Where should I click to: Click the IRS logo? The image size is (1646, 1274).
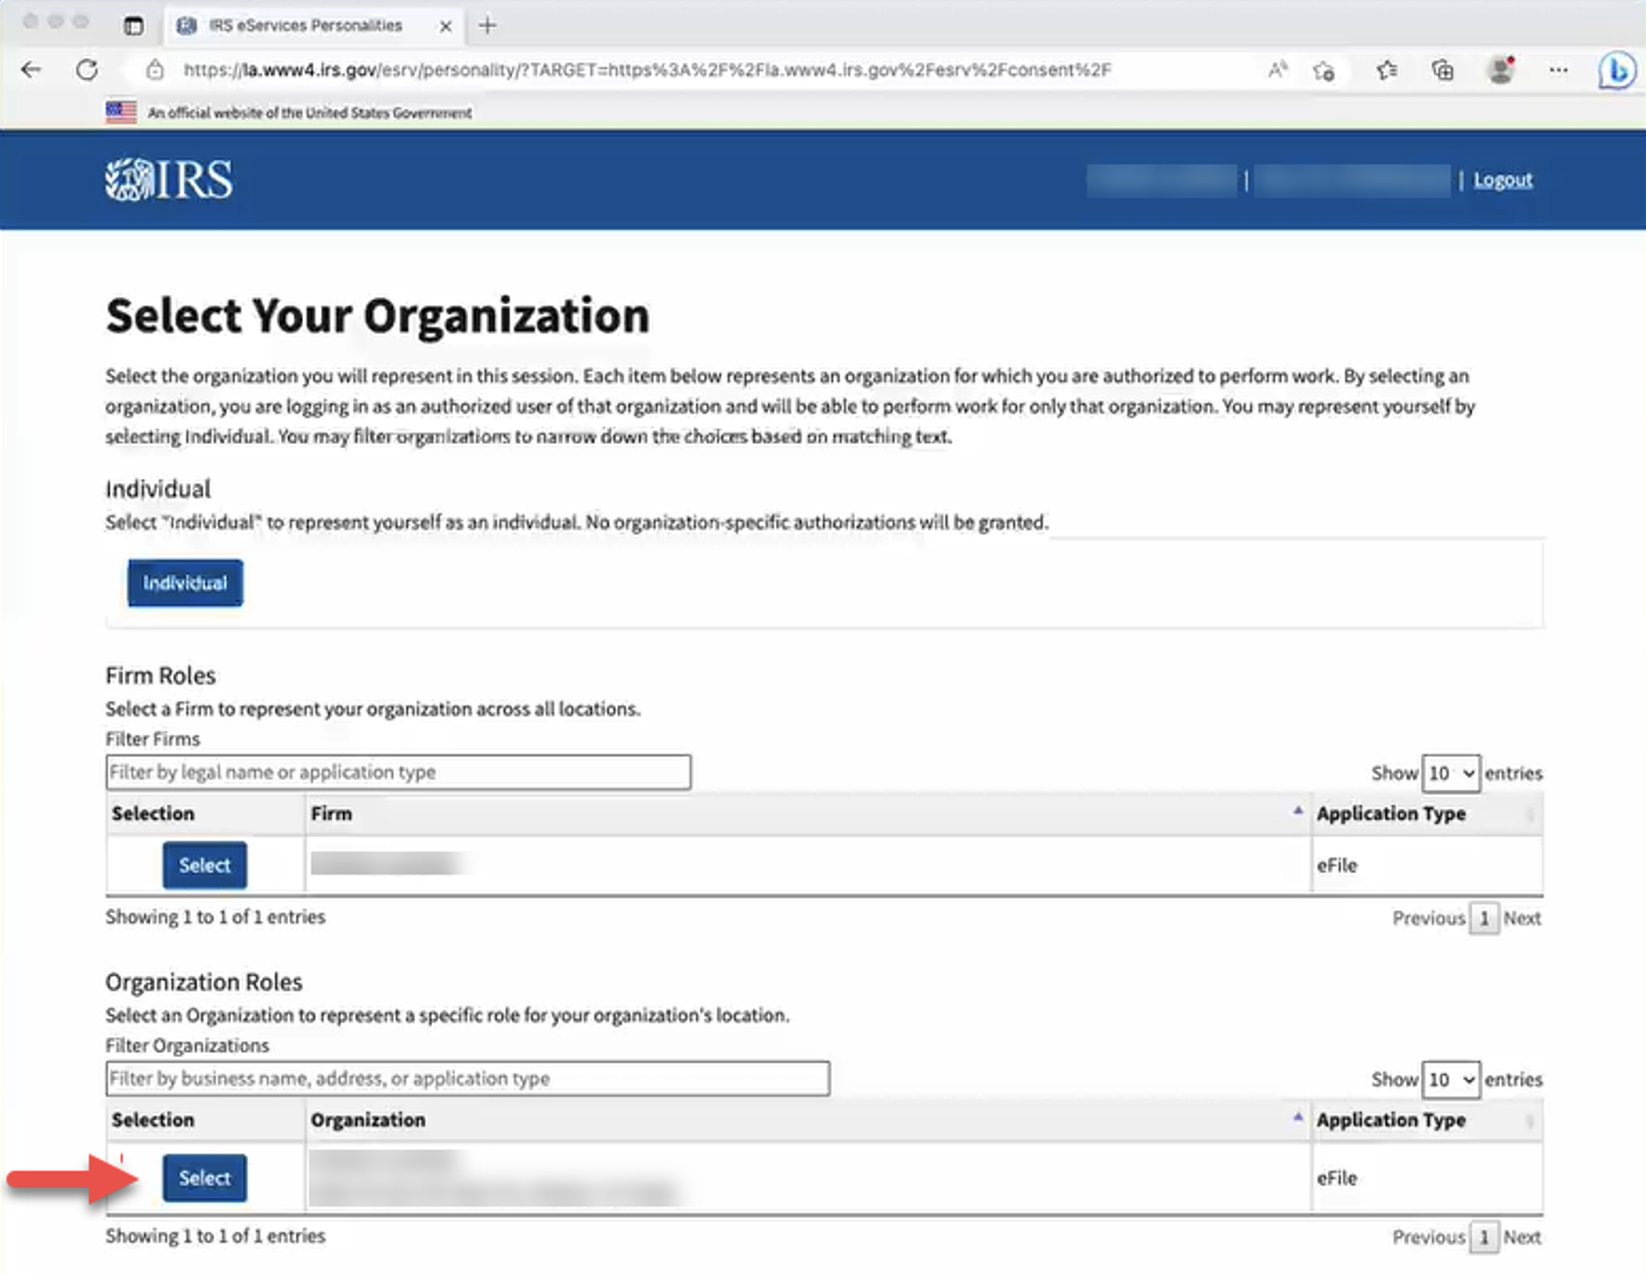coord(169,180)
